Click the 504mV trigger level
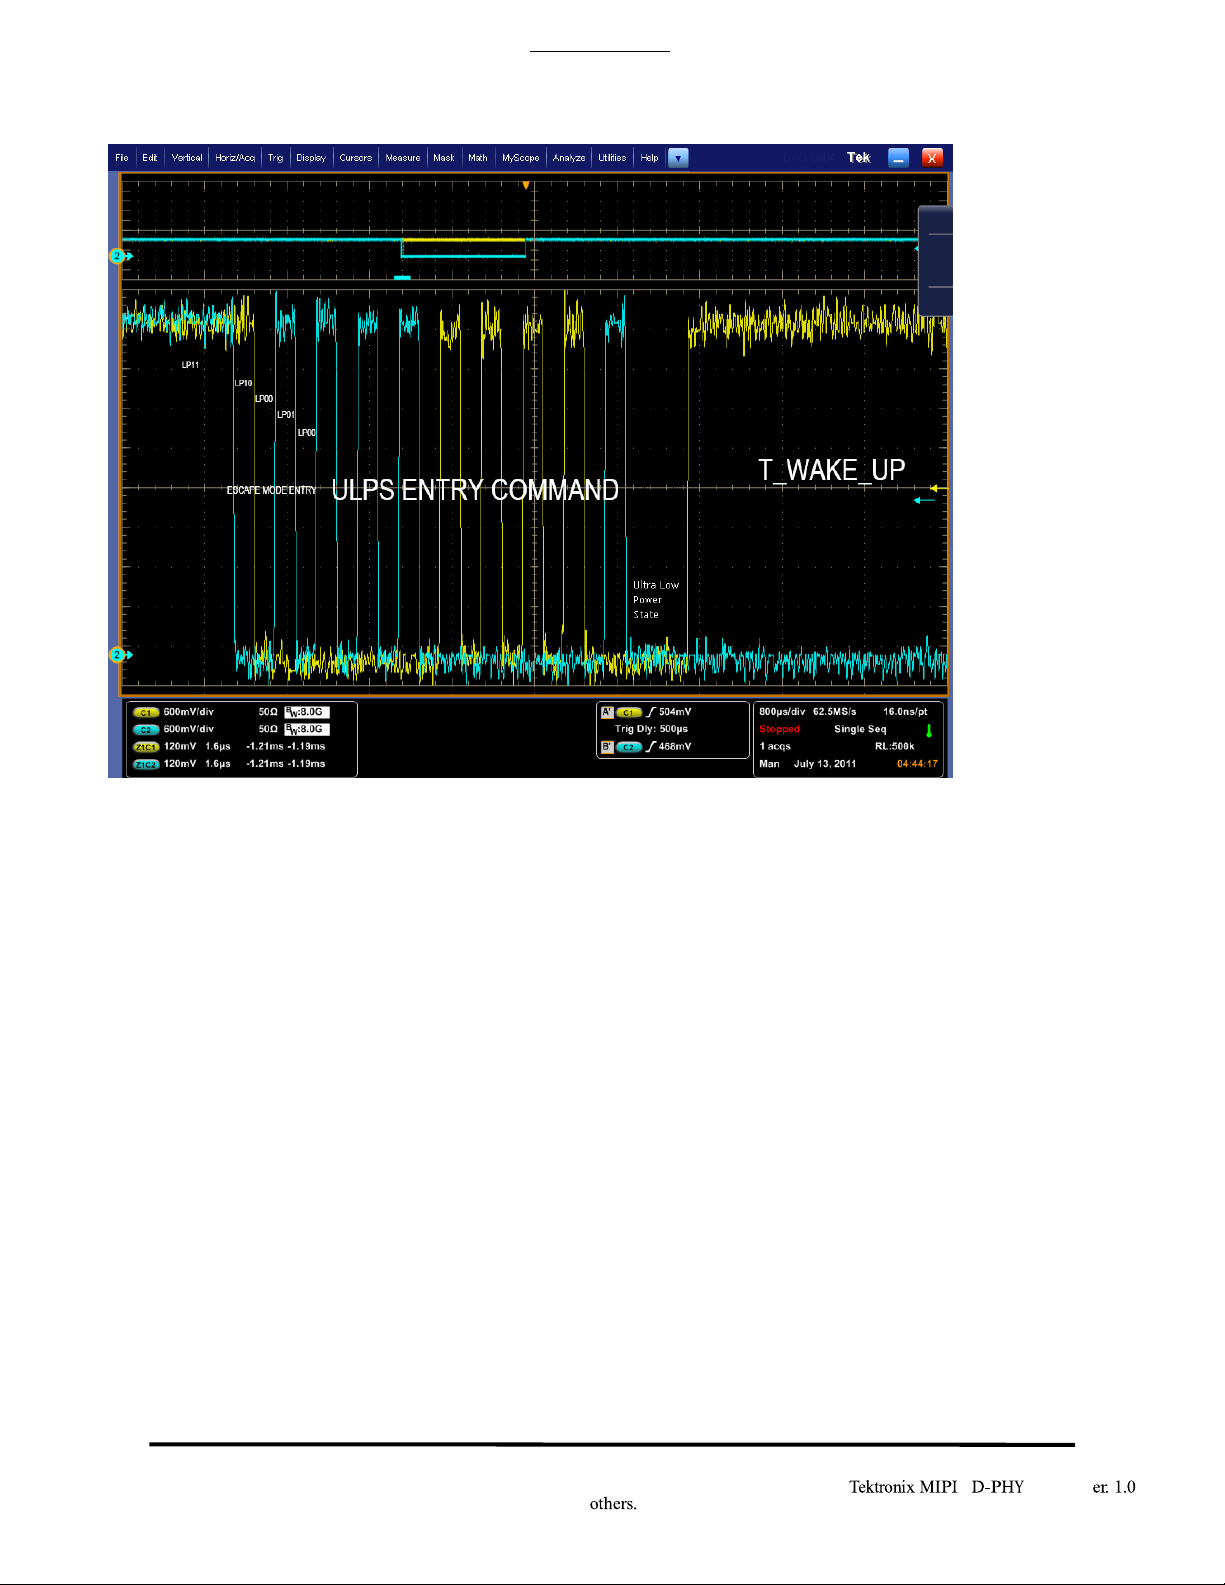 coord(675,712)
